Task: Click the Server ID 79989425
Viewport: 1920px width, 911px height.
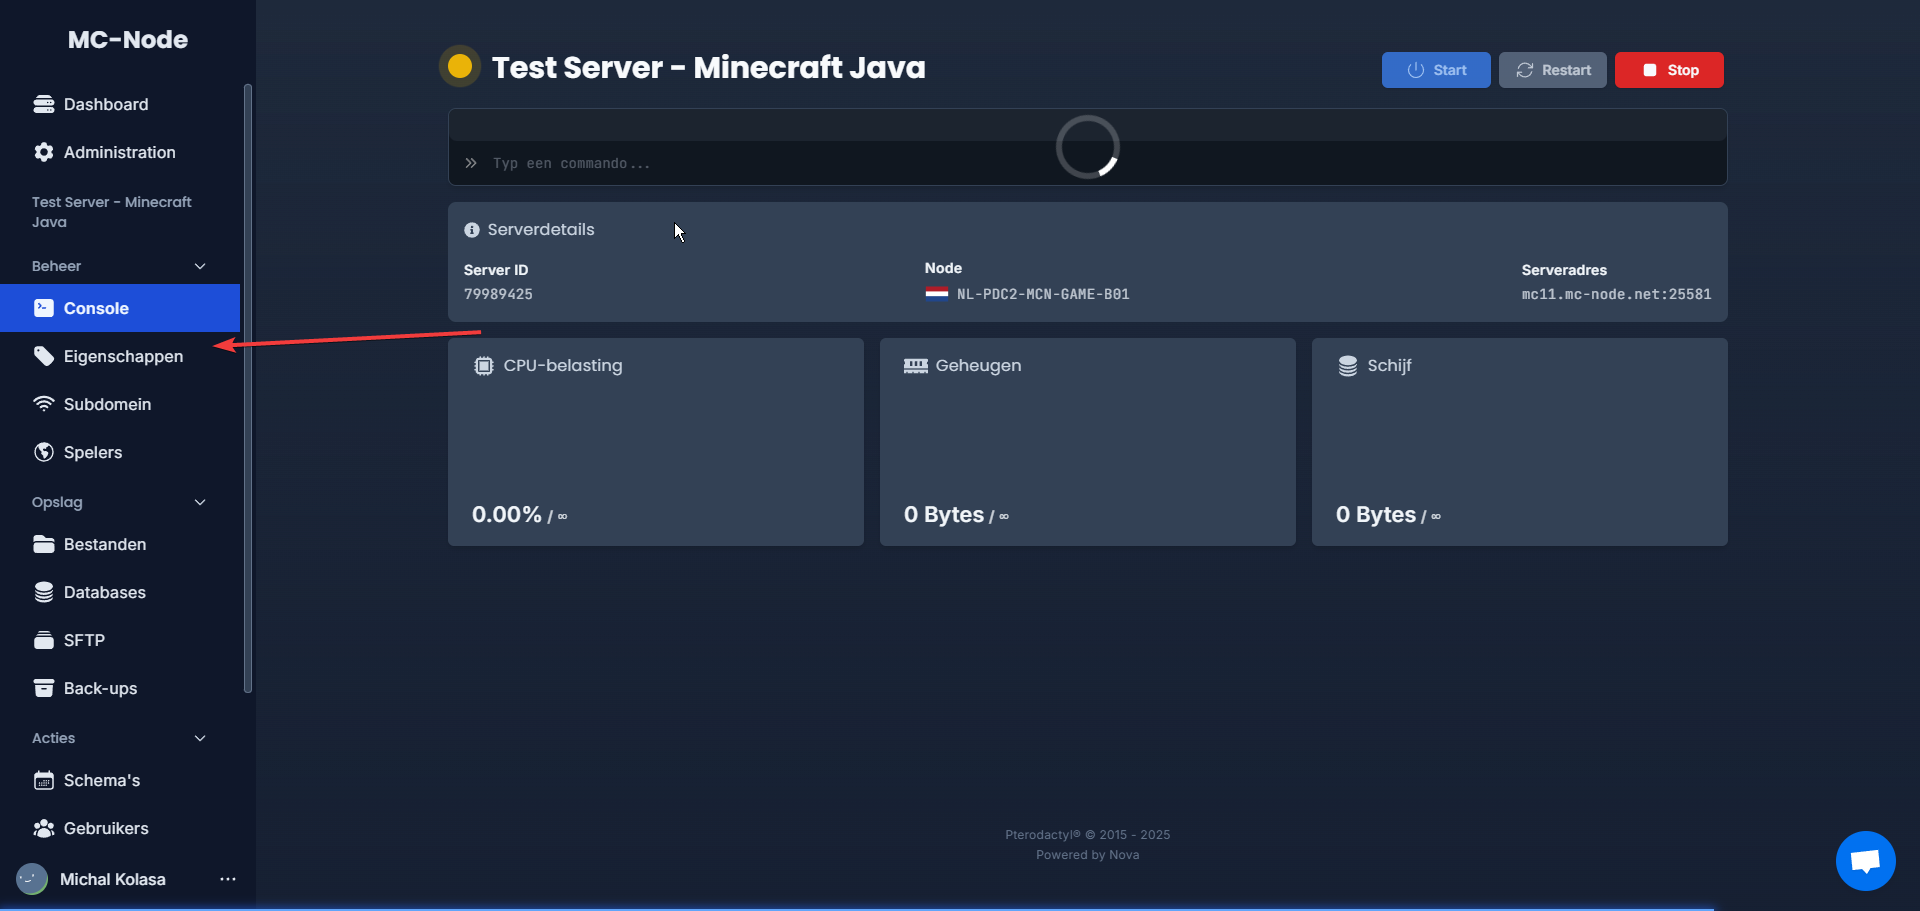Action: (498, 294)
